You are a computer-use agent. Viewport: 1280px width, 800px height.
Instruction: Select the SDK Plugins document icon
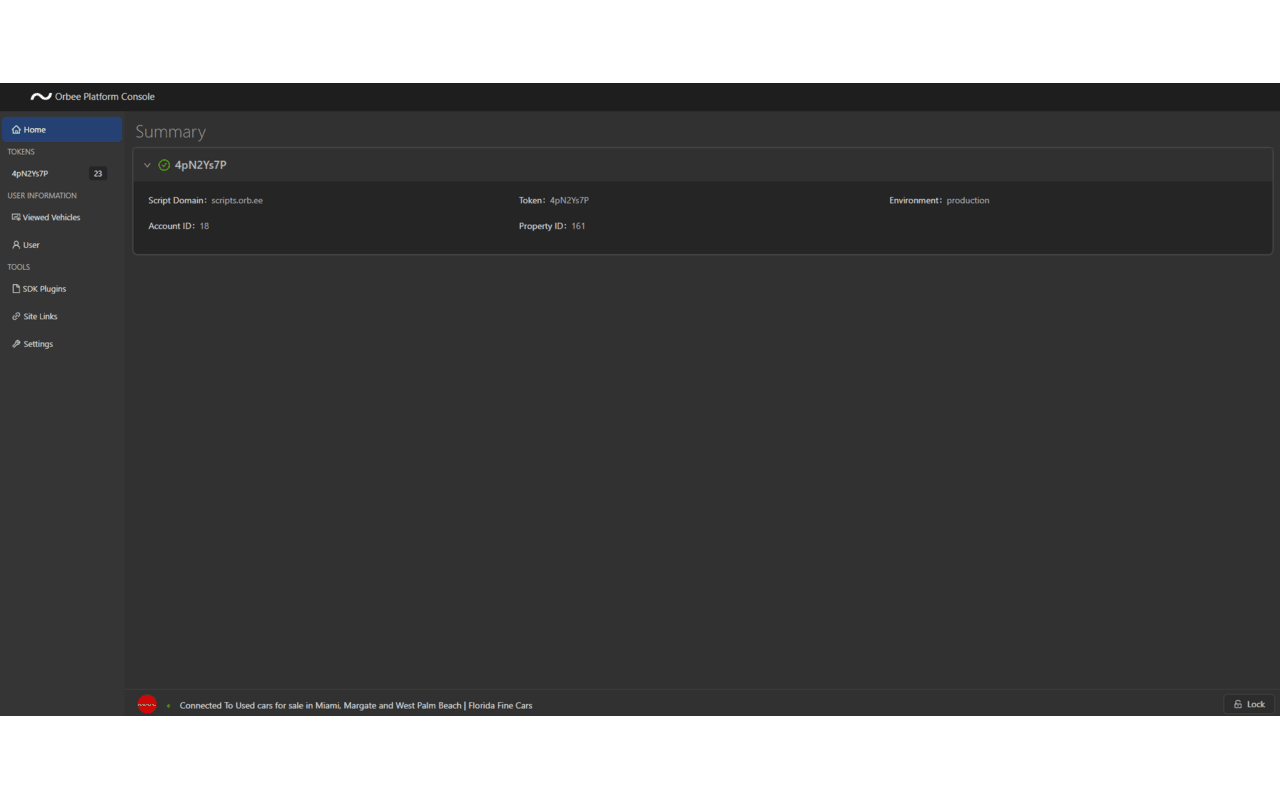pos(14,289)
